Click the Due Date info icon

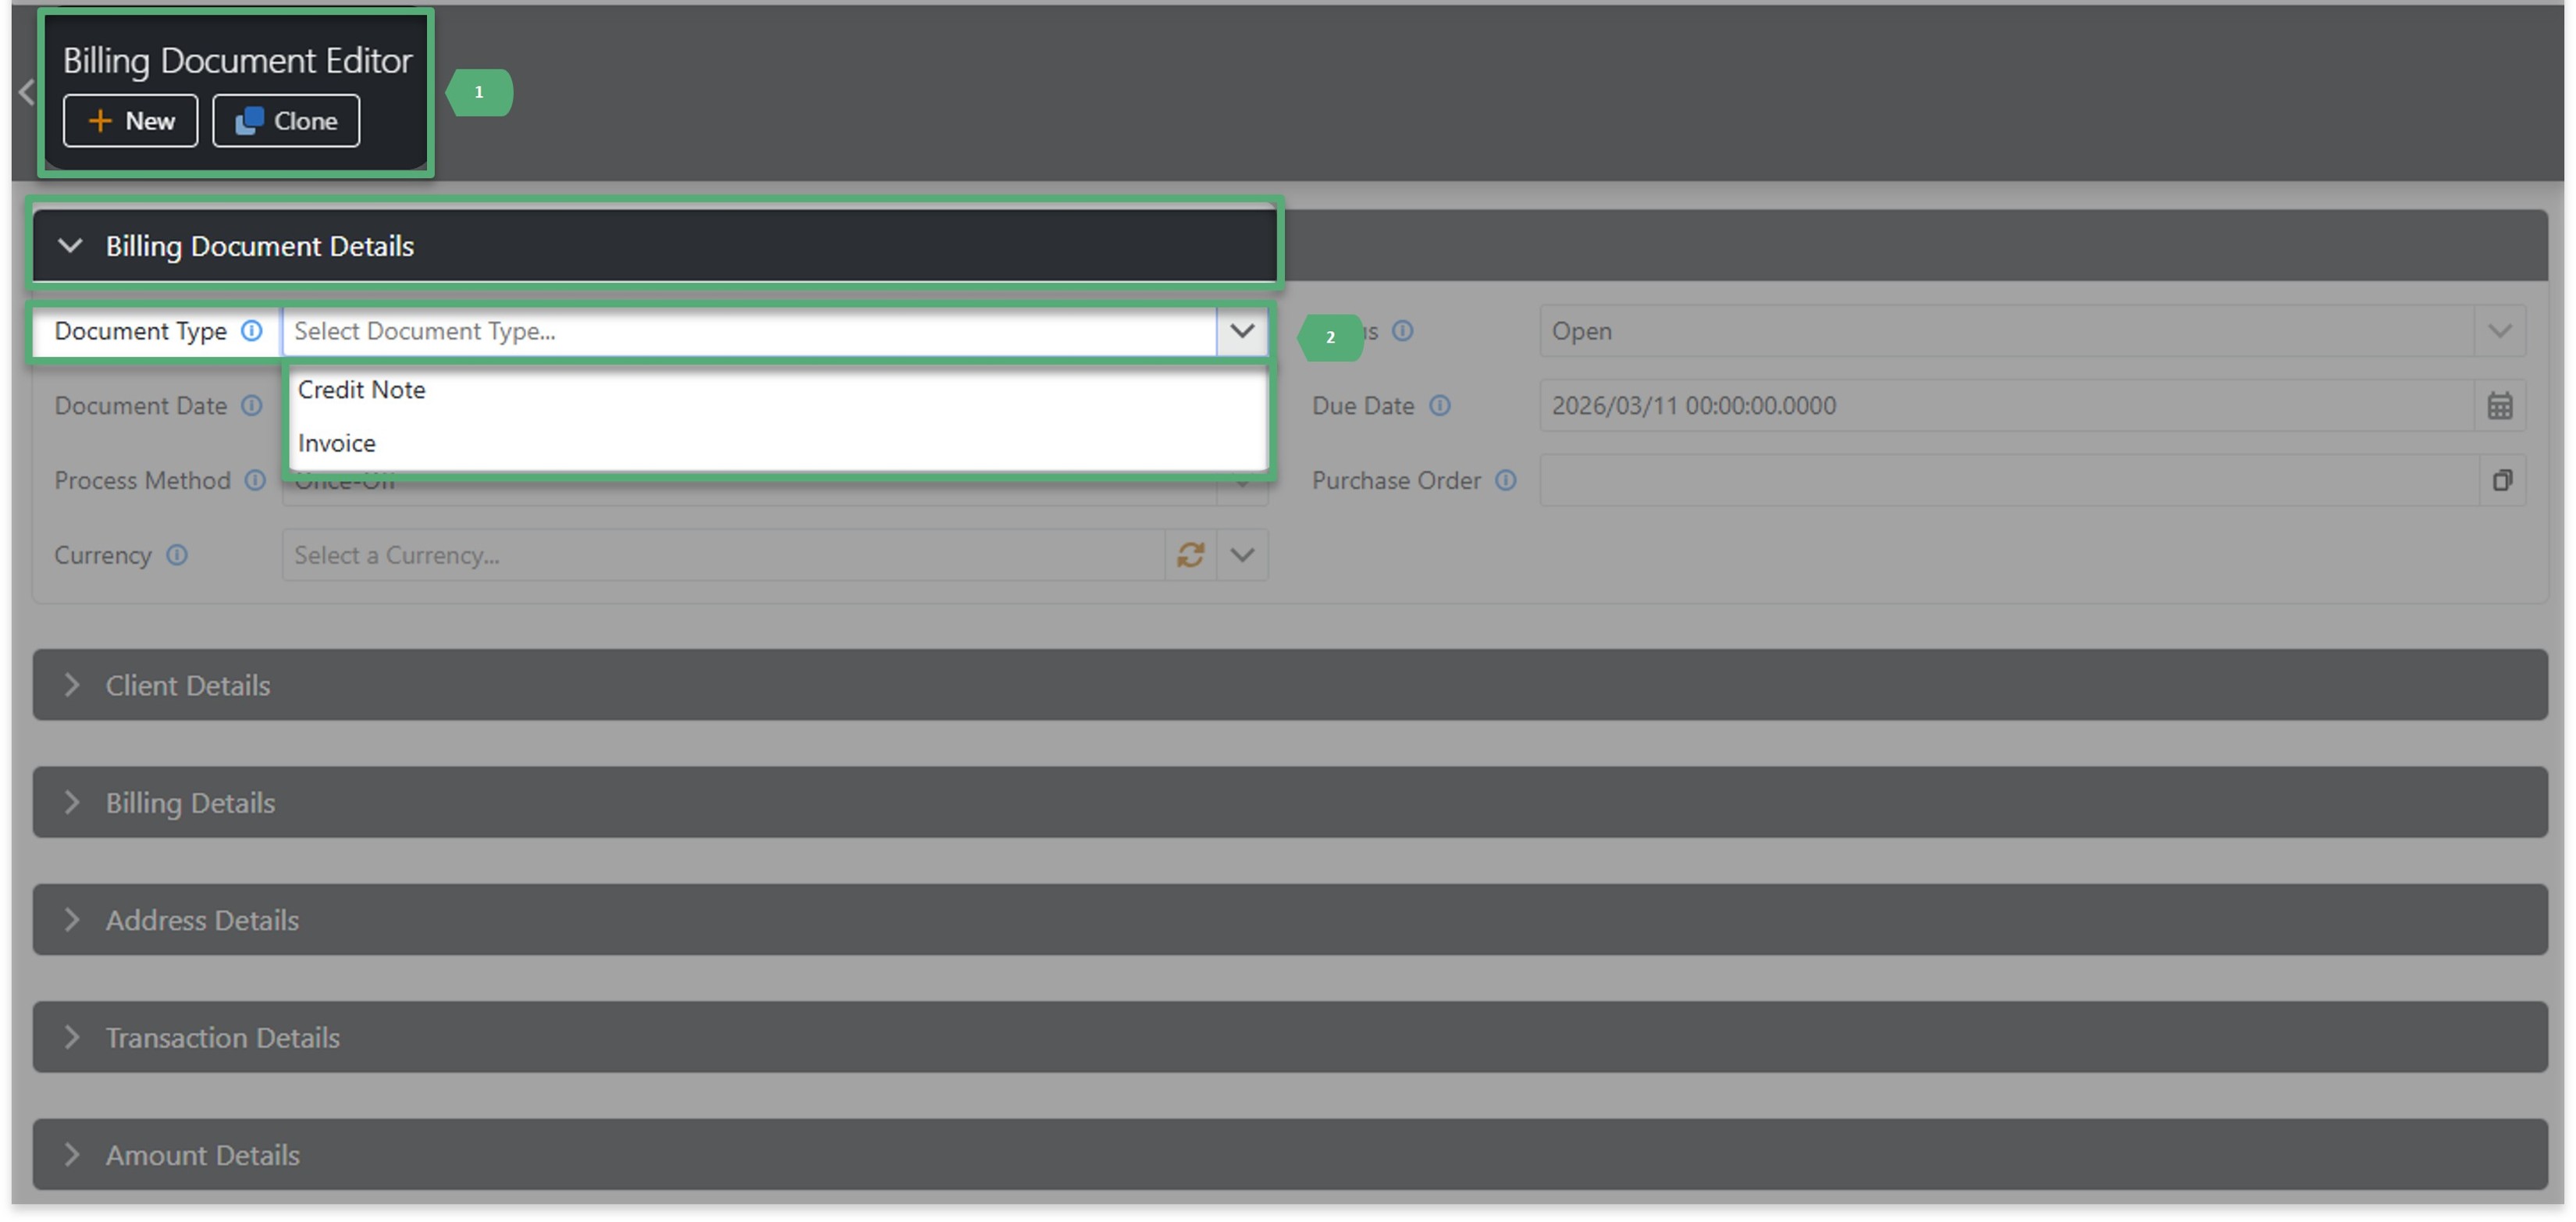[1440, 406]
